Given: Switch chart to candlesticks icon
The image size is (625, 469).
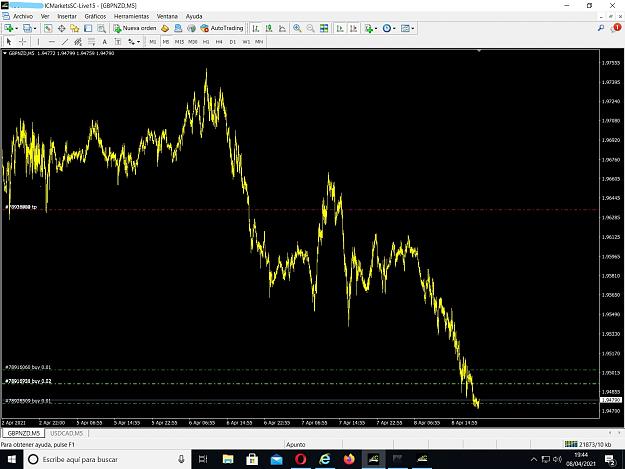Looking at the screenshot, I should [269, 28].
